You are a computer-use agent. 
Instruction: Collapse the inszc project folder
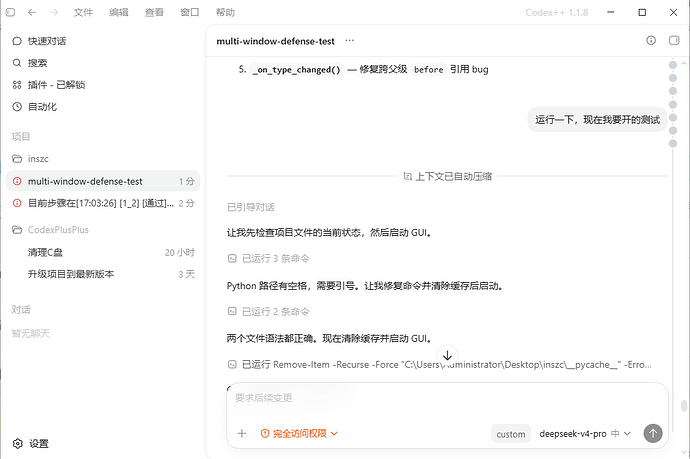[x=103, y=158]
